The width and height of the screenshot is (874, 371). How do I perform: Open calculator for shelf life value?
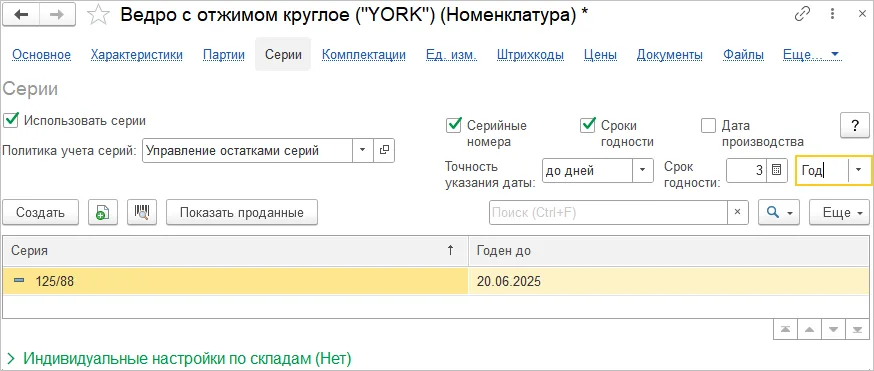[776, 170]
